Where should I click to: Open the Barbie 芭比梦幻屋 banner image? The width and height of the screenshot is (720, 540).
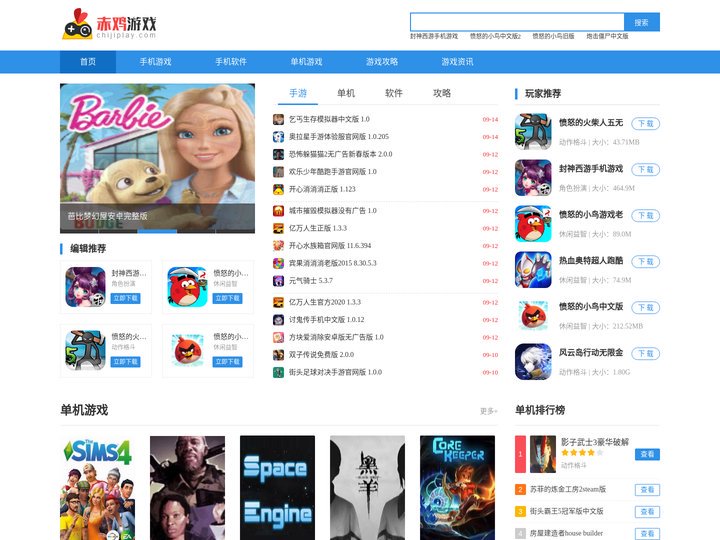coord(158,158)
